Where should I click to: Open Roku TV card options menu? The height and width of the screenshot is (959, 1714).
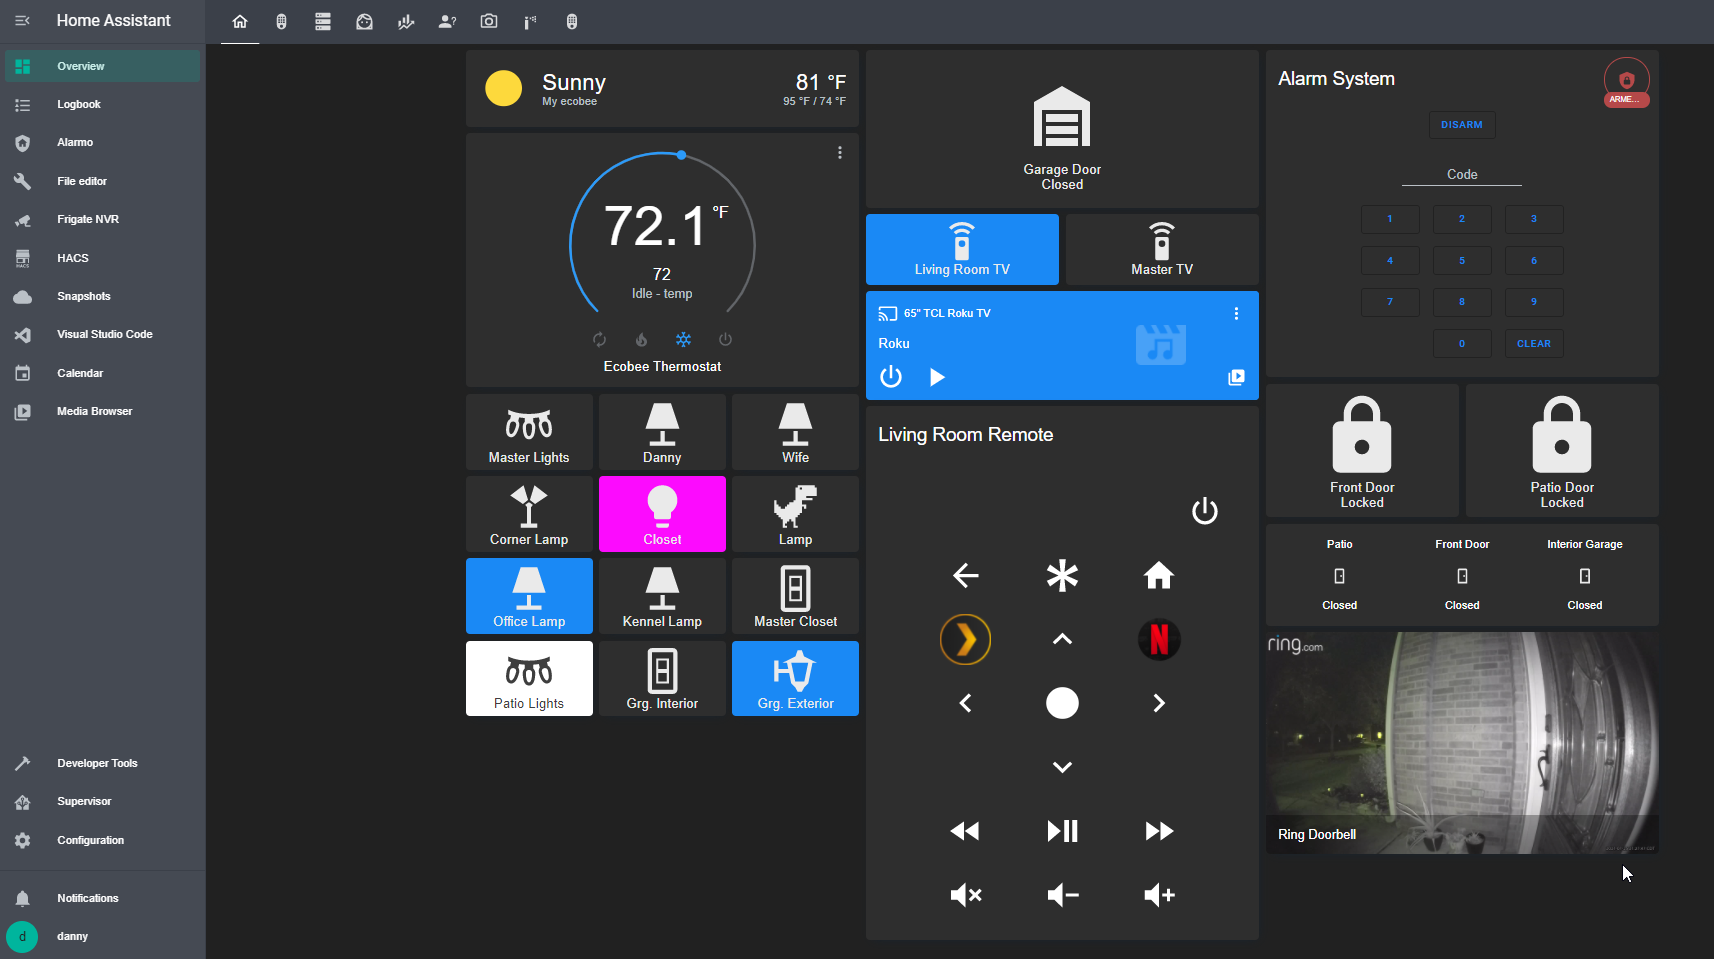1236,314
